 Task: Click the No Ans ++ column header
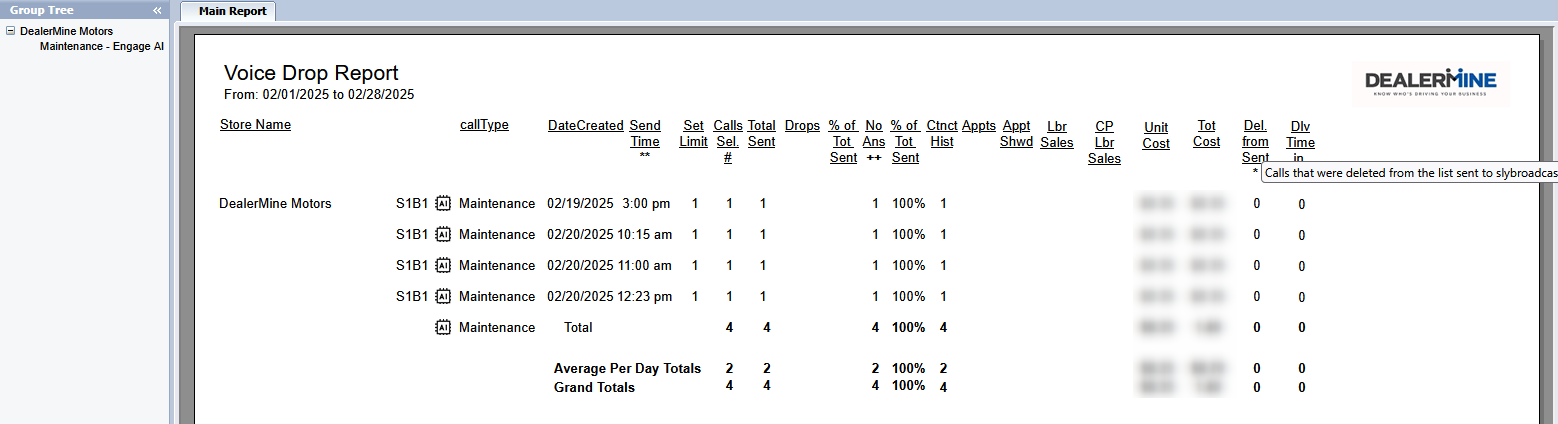(874, 141)
